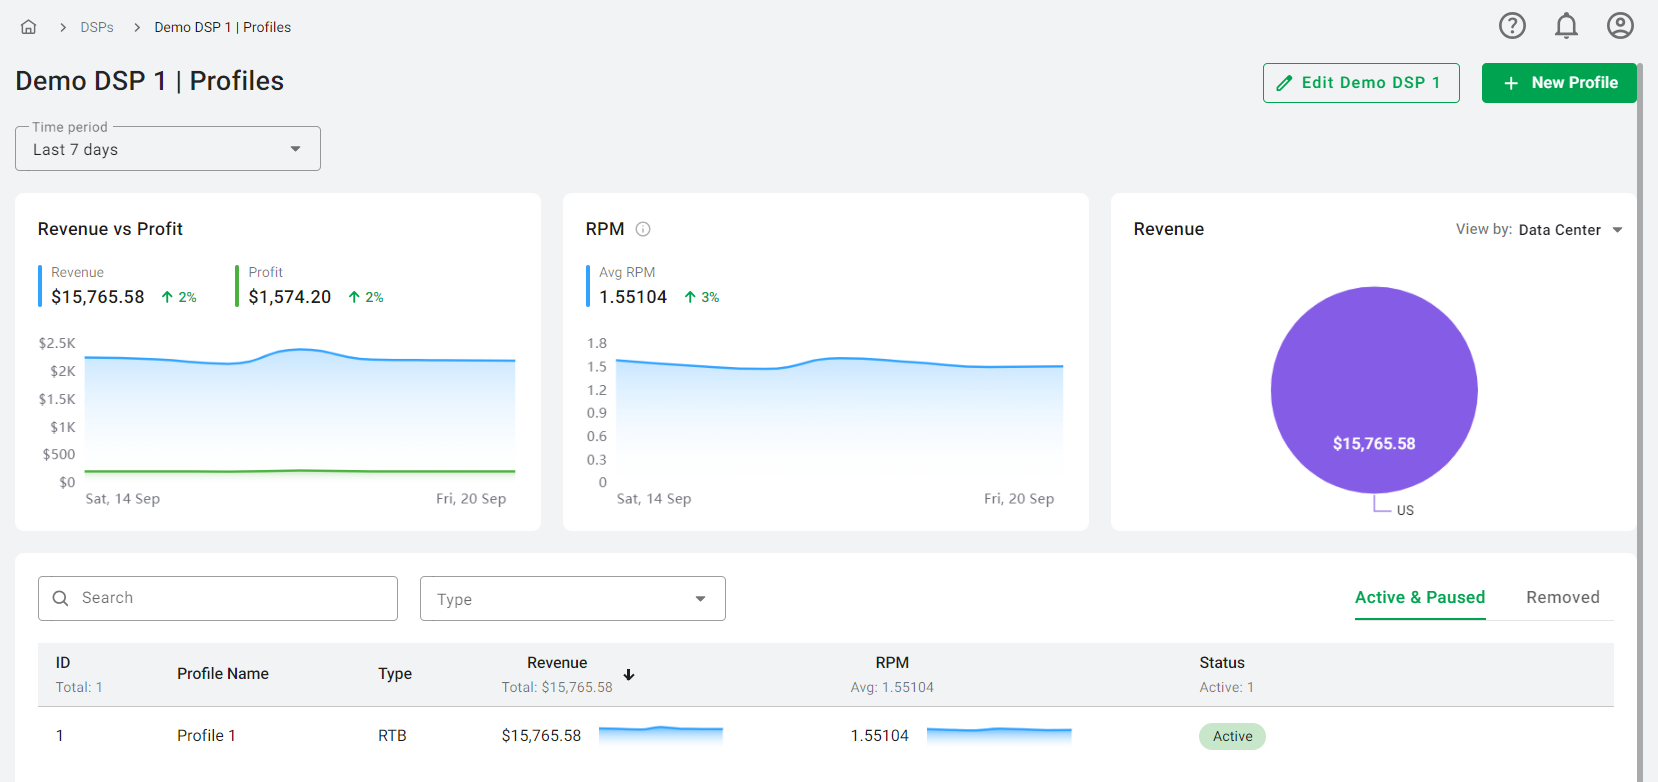Click the Active status badge
Viewport: 1658px width, 782px height.
[x=1232, y=736]
